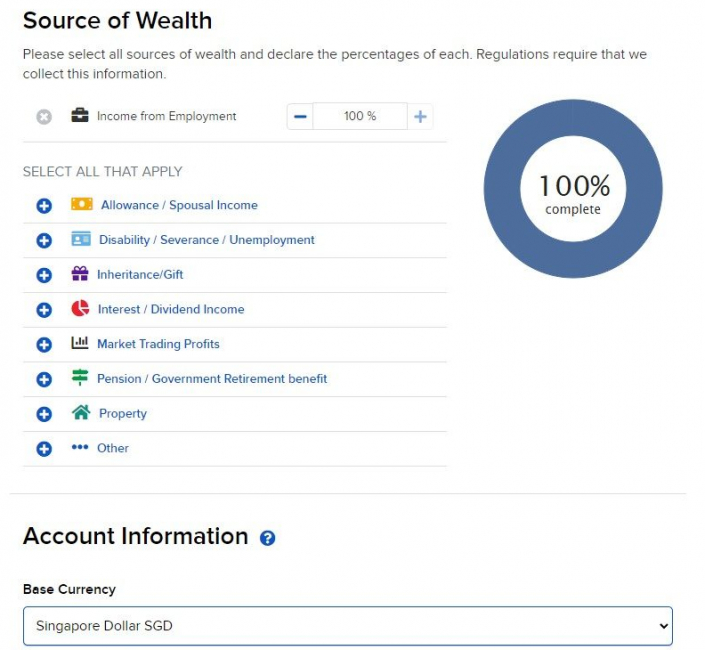This screenshot has height=650, width=705.
Task: Click the three dots icon for Other
Action: [x=80, y=447]
